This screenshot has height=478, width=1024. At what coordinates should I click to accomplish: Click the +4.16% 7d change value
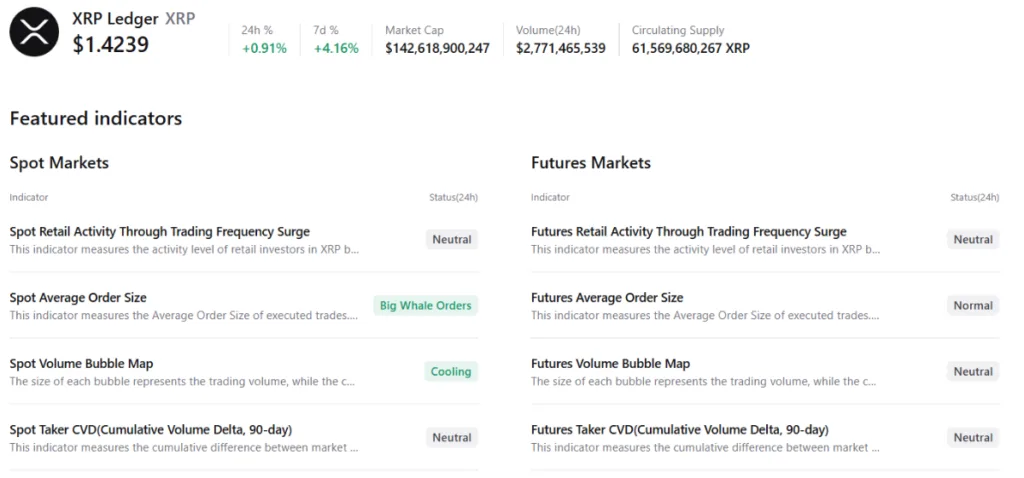(x=336, y=48)
